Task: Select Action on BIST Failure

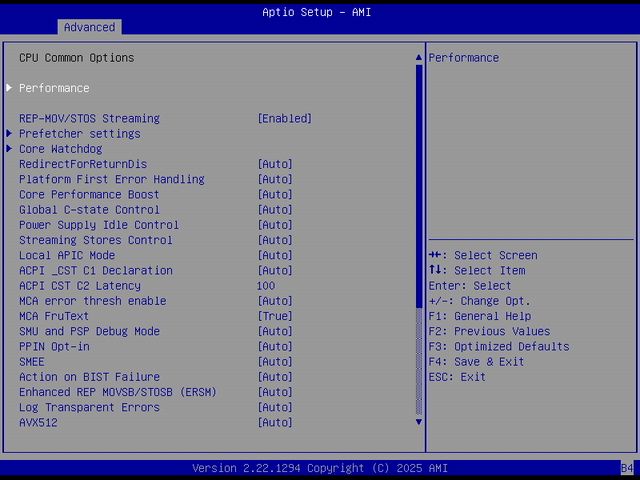Action: point(89,377)
